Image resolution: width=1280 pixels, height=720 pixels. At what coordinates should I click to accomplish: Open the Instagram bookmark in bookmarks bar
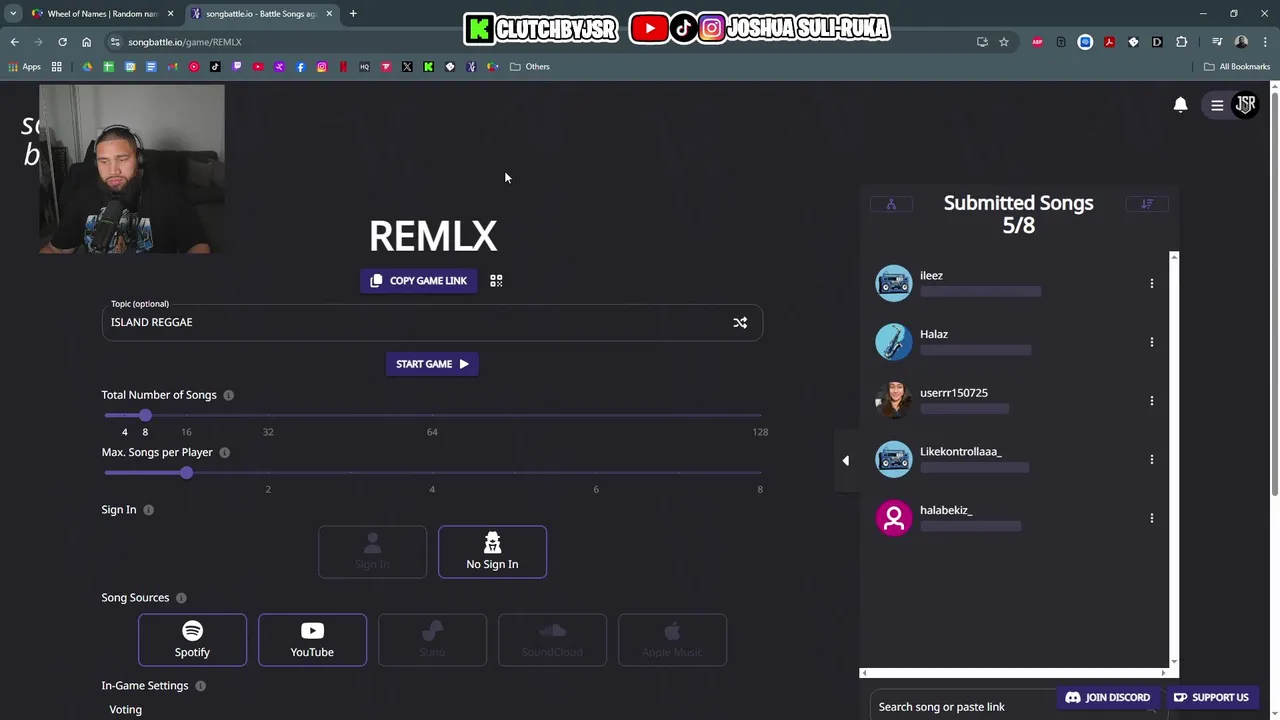[322, 67]
